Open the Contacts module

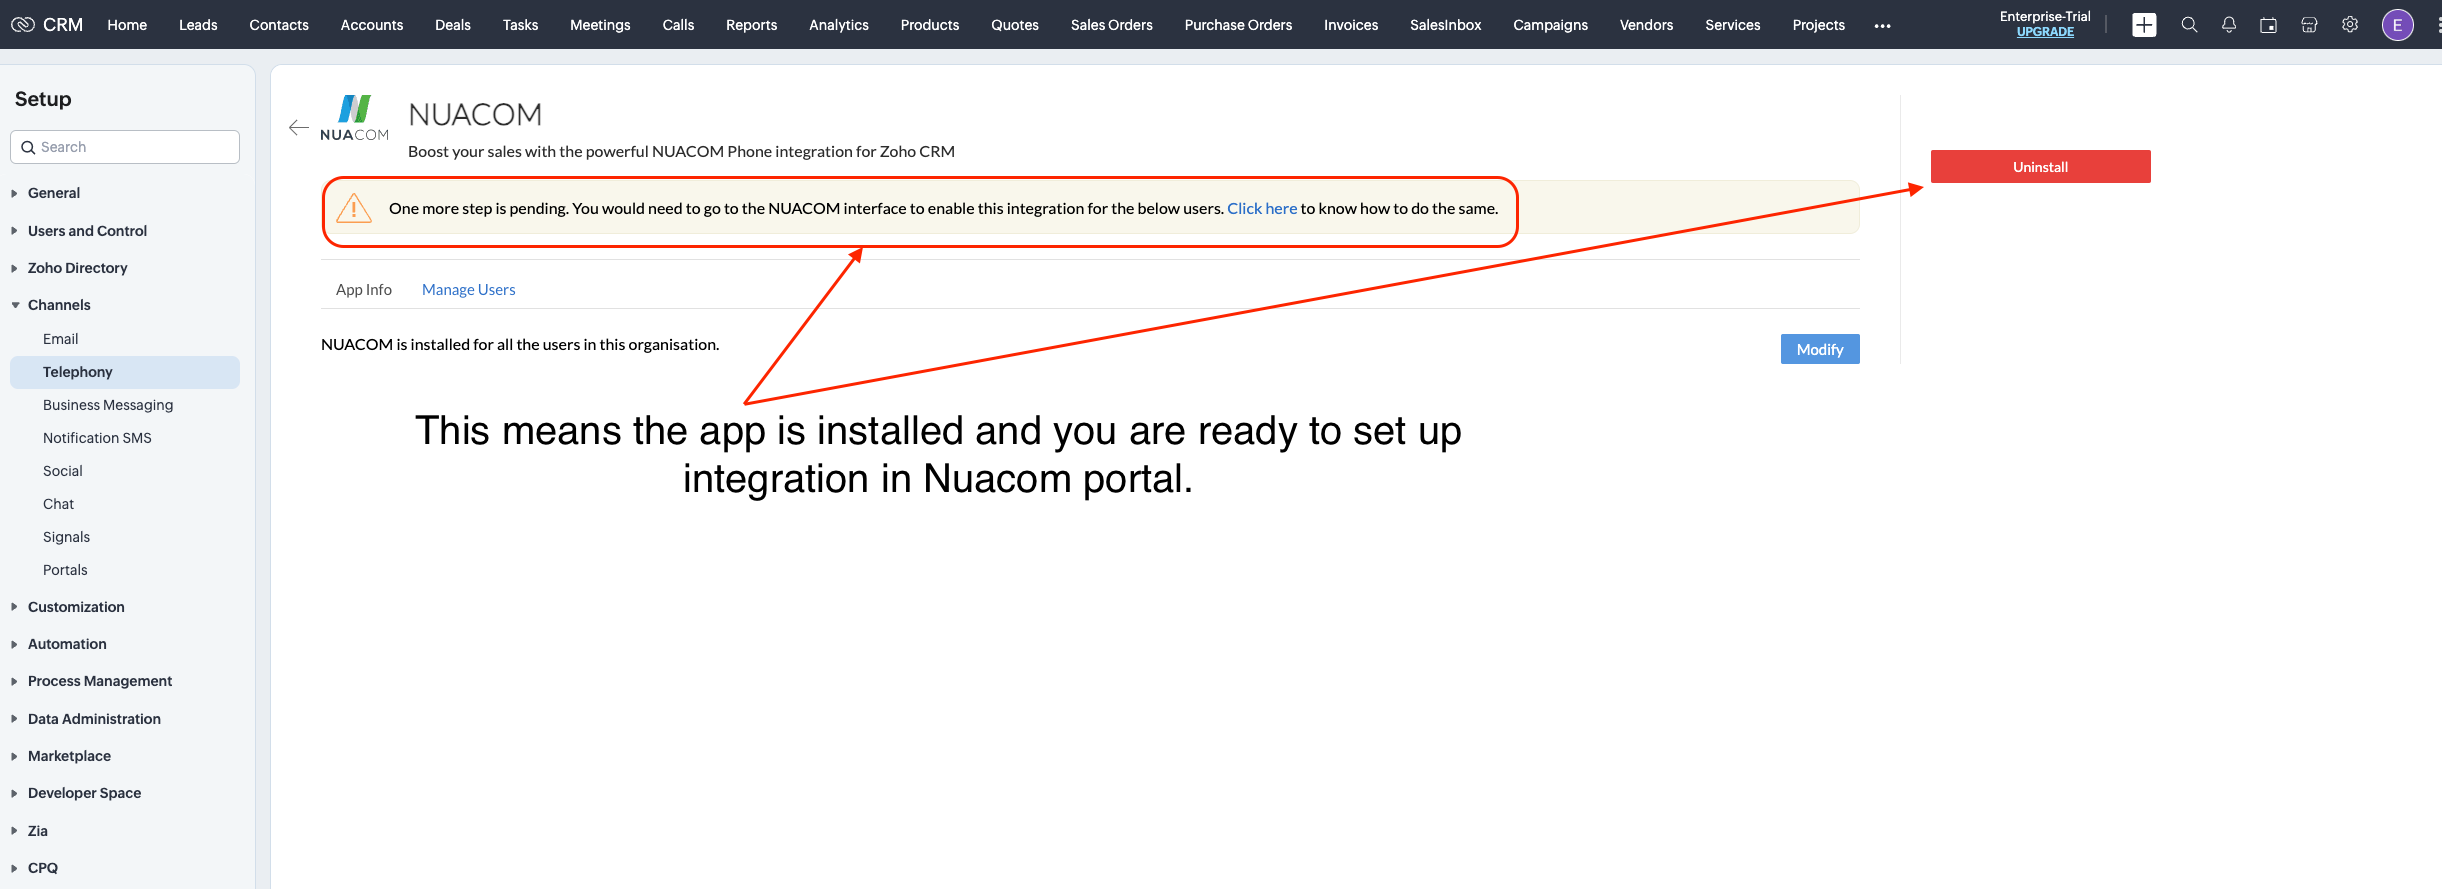pyautogui.click(x=279, y=25)
